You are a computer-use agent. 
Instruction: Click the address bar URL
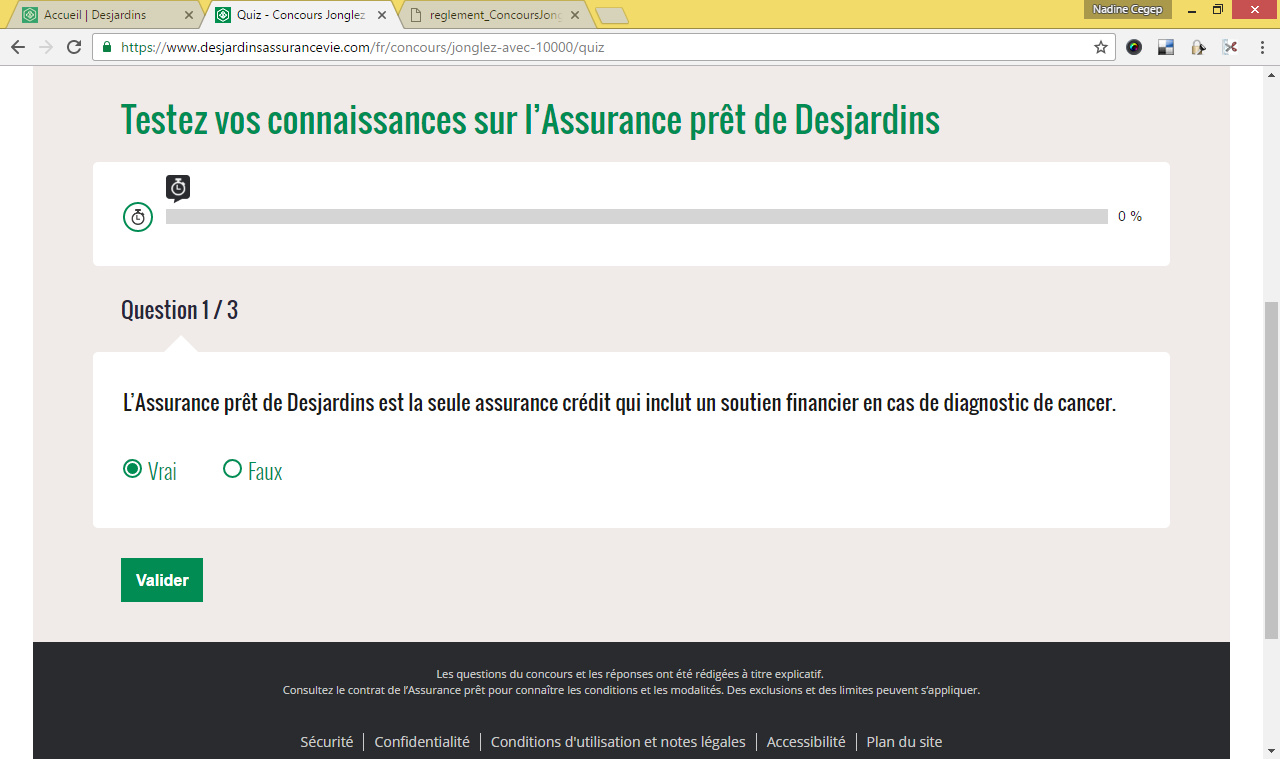point(362,47)
